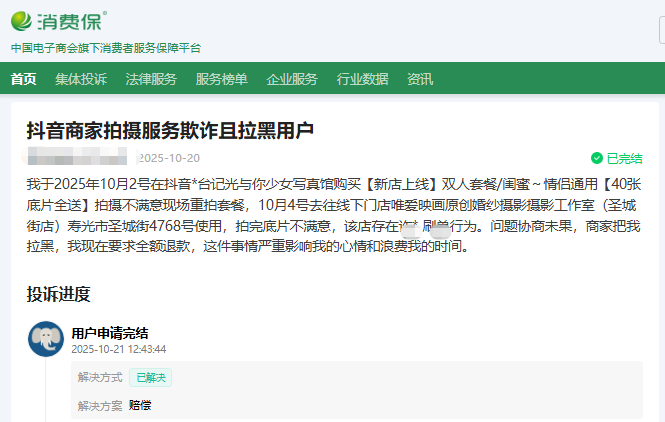Click the 赔偿 resolution plan text
The width and height of the screenshot is (665, 422).
pyautogui.click(x=141, y=405)
